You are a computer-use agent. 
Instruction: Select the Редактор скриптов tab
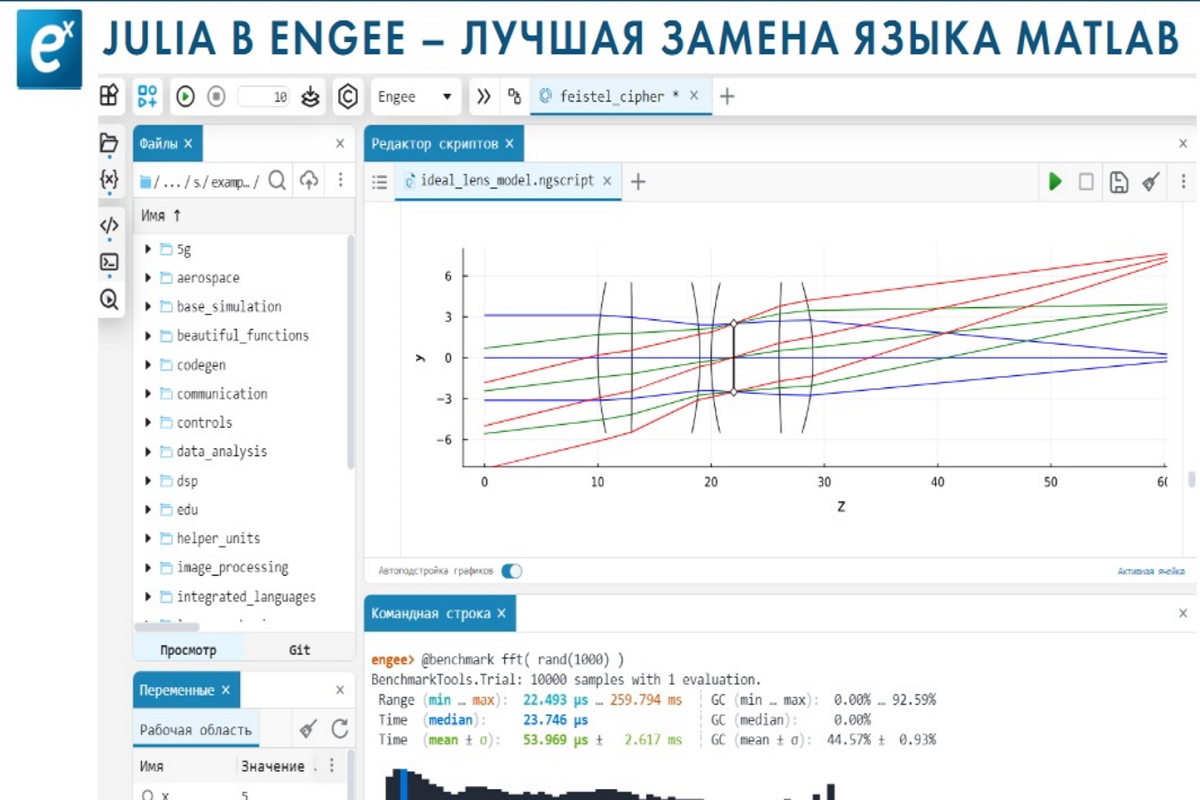[443, 144]
